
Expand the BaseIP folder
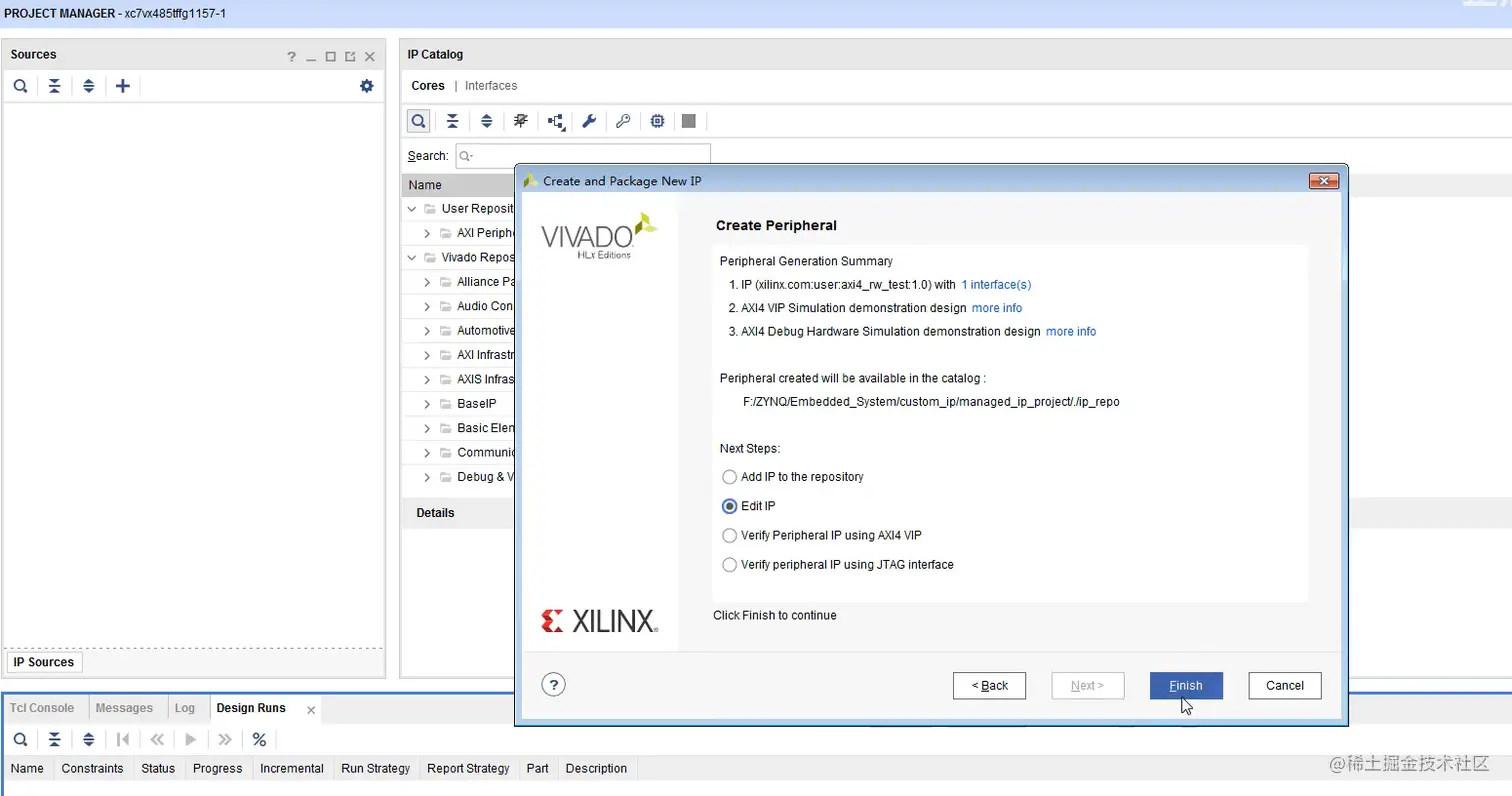coord(427,404)
